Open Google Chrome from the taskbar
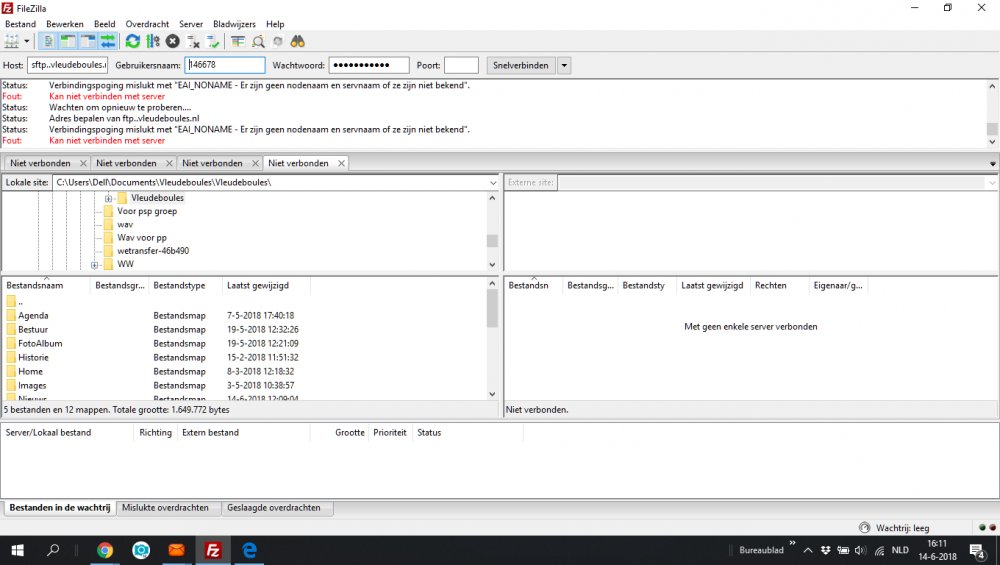This screenshot has width=1000, height=565. click(105, 550)
